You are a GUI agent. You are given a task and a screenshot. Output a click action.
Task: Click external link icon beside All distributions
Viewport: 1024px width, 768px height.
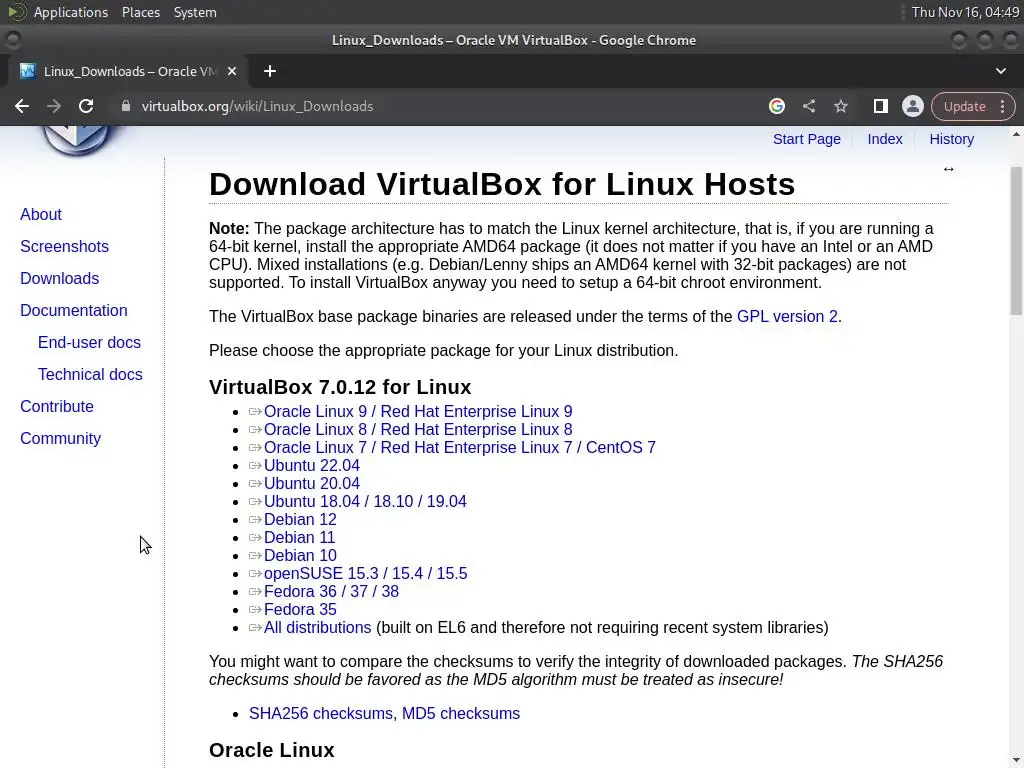coord(255,628)
